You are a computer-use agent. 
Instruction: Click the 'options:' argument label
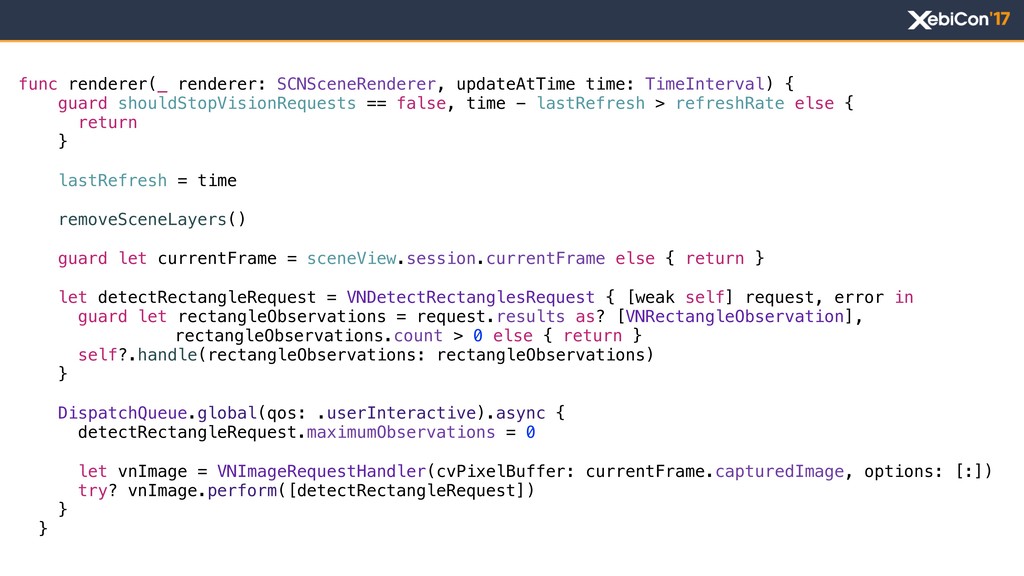[x=903, y=472]
